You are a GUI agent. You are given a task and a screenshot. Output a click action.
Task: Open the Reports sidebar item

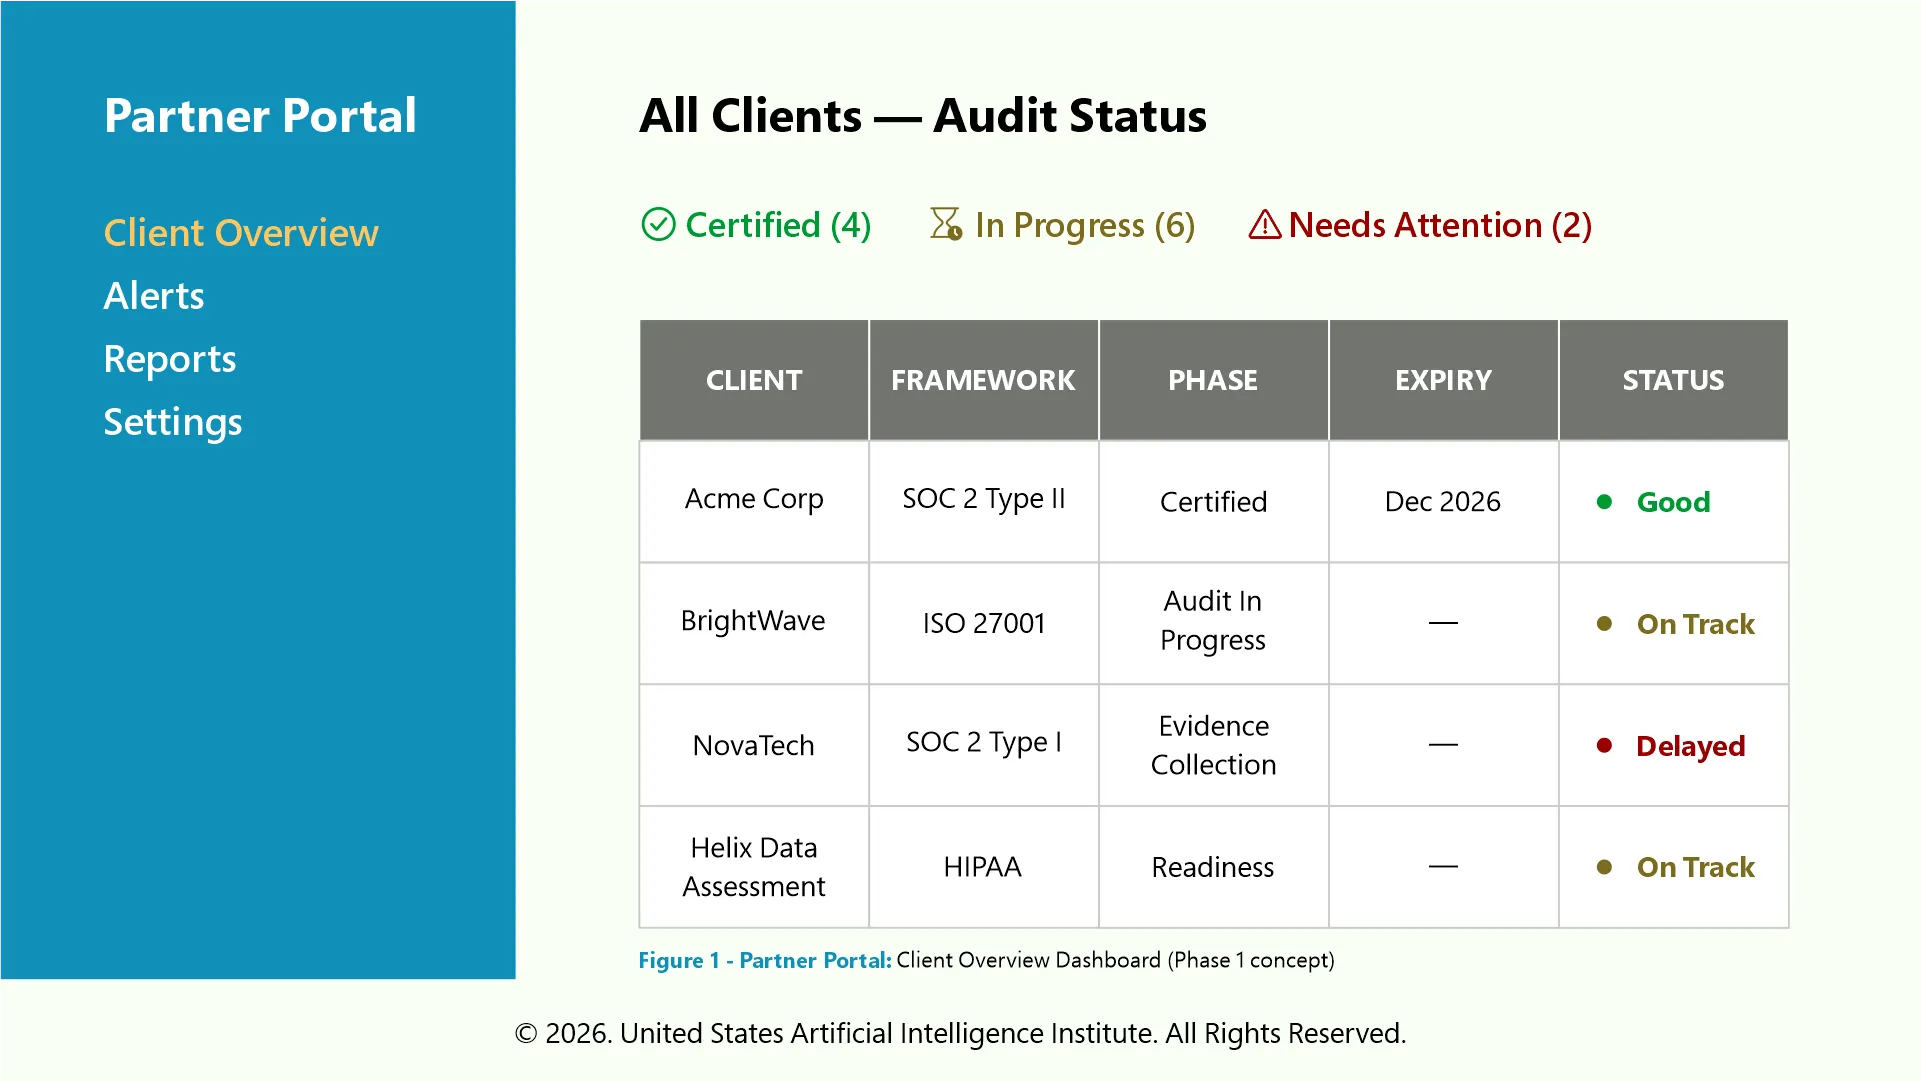pos(170,359)
